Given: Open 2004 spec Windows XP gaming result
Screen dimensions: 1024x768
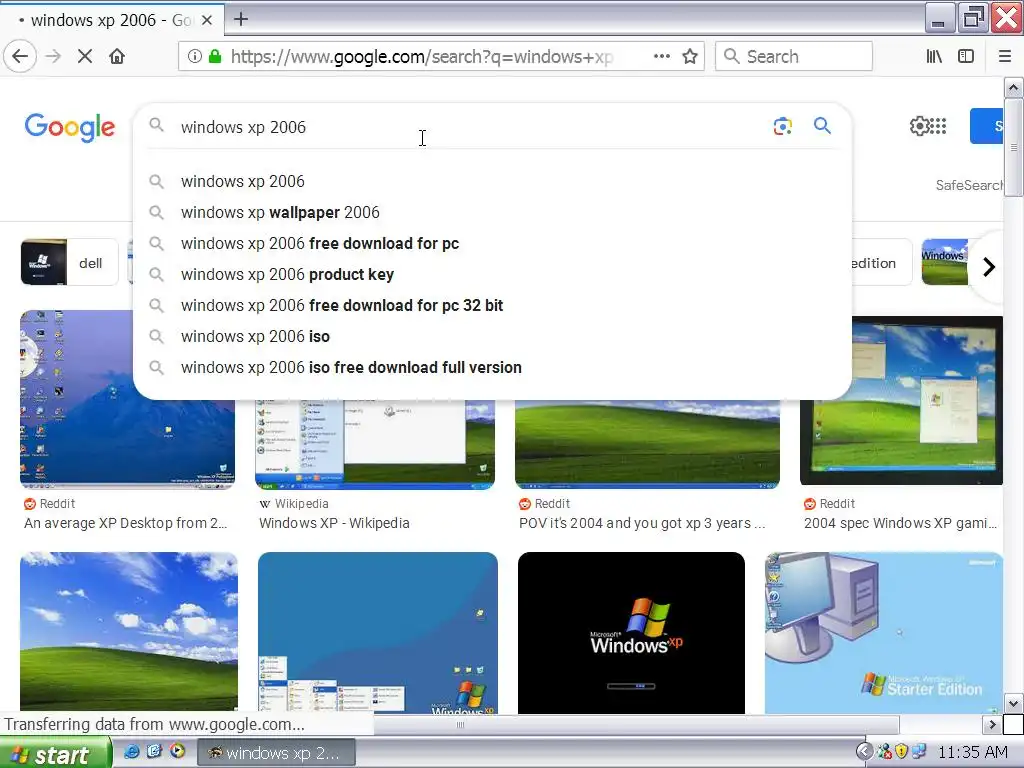Looking at the screenshot, I should coord(901,523).
